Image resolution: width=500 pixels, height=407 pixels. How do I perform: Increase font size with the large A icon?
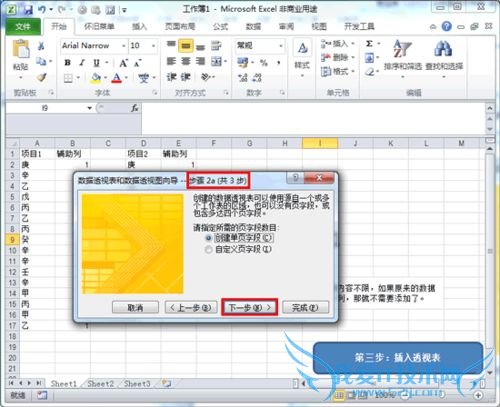pyautogui.click(x=123, y=63)
